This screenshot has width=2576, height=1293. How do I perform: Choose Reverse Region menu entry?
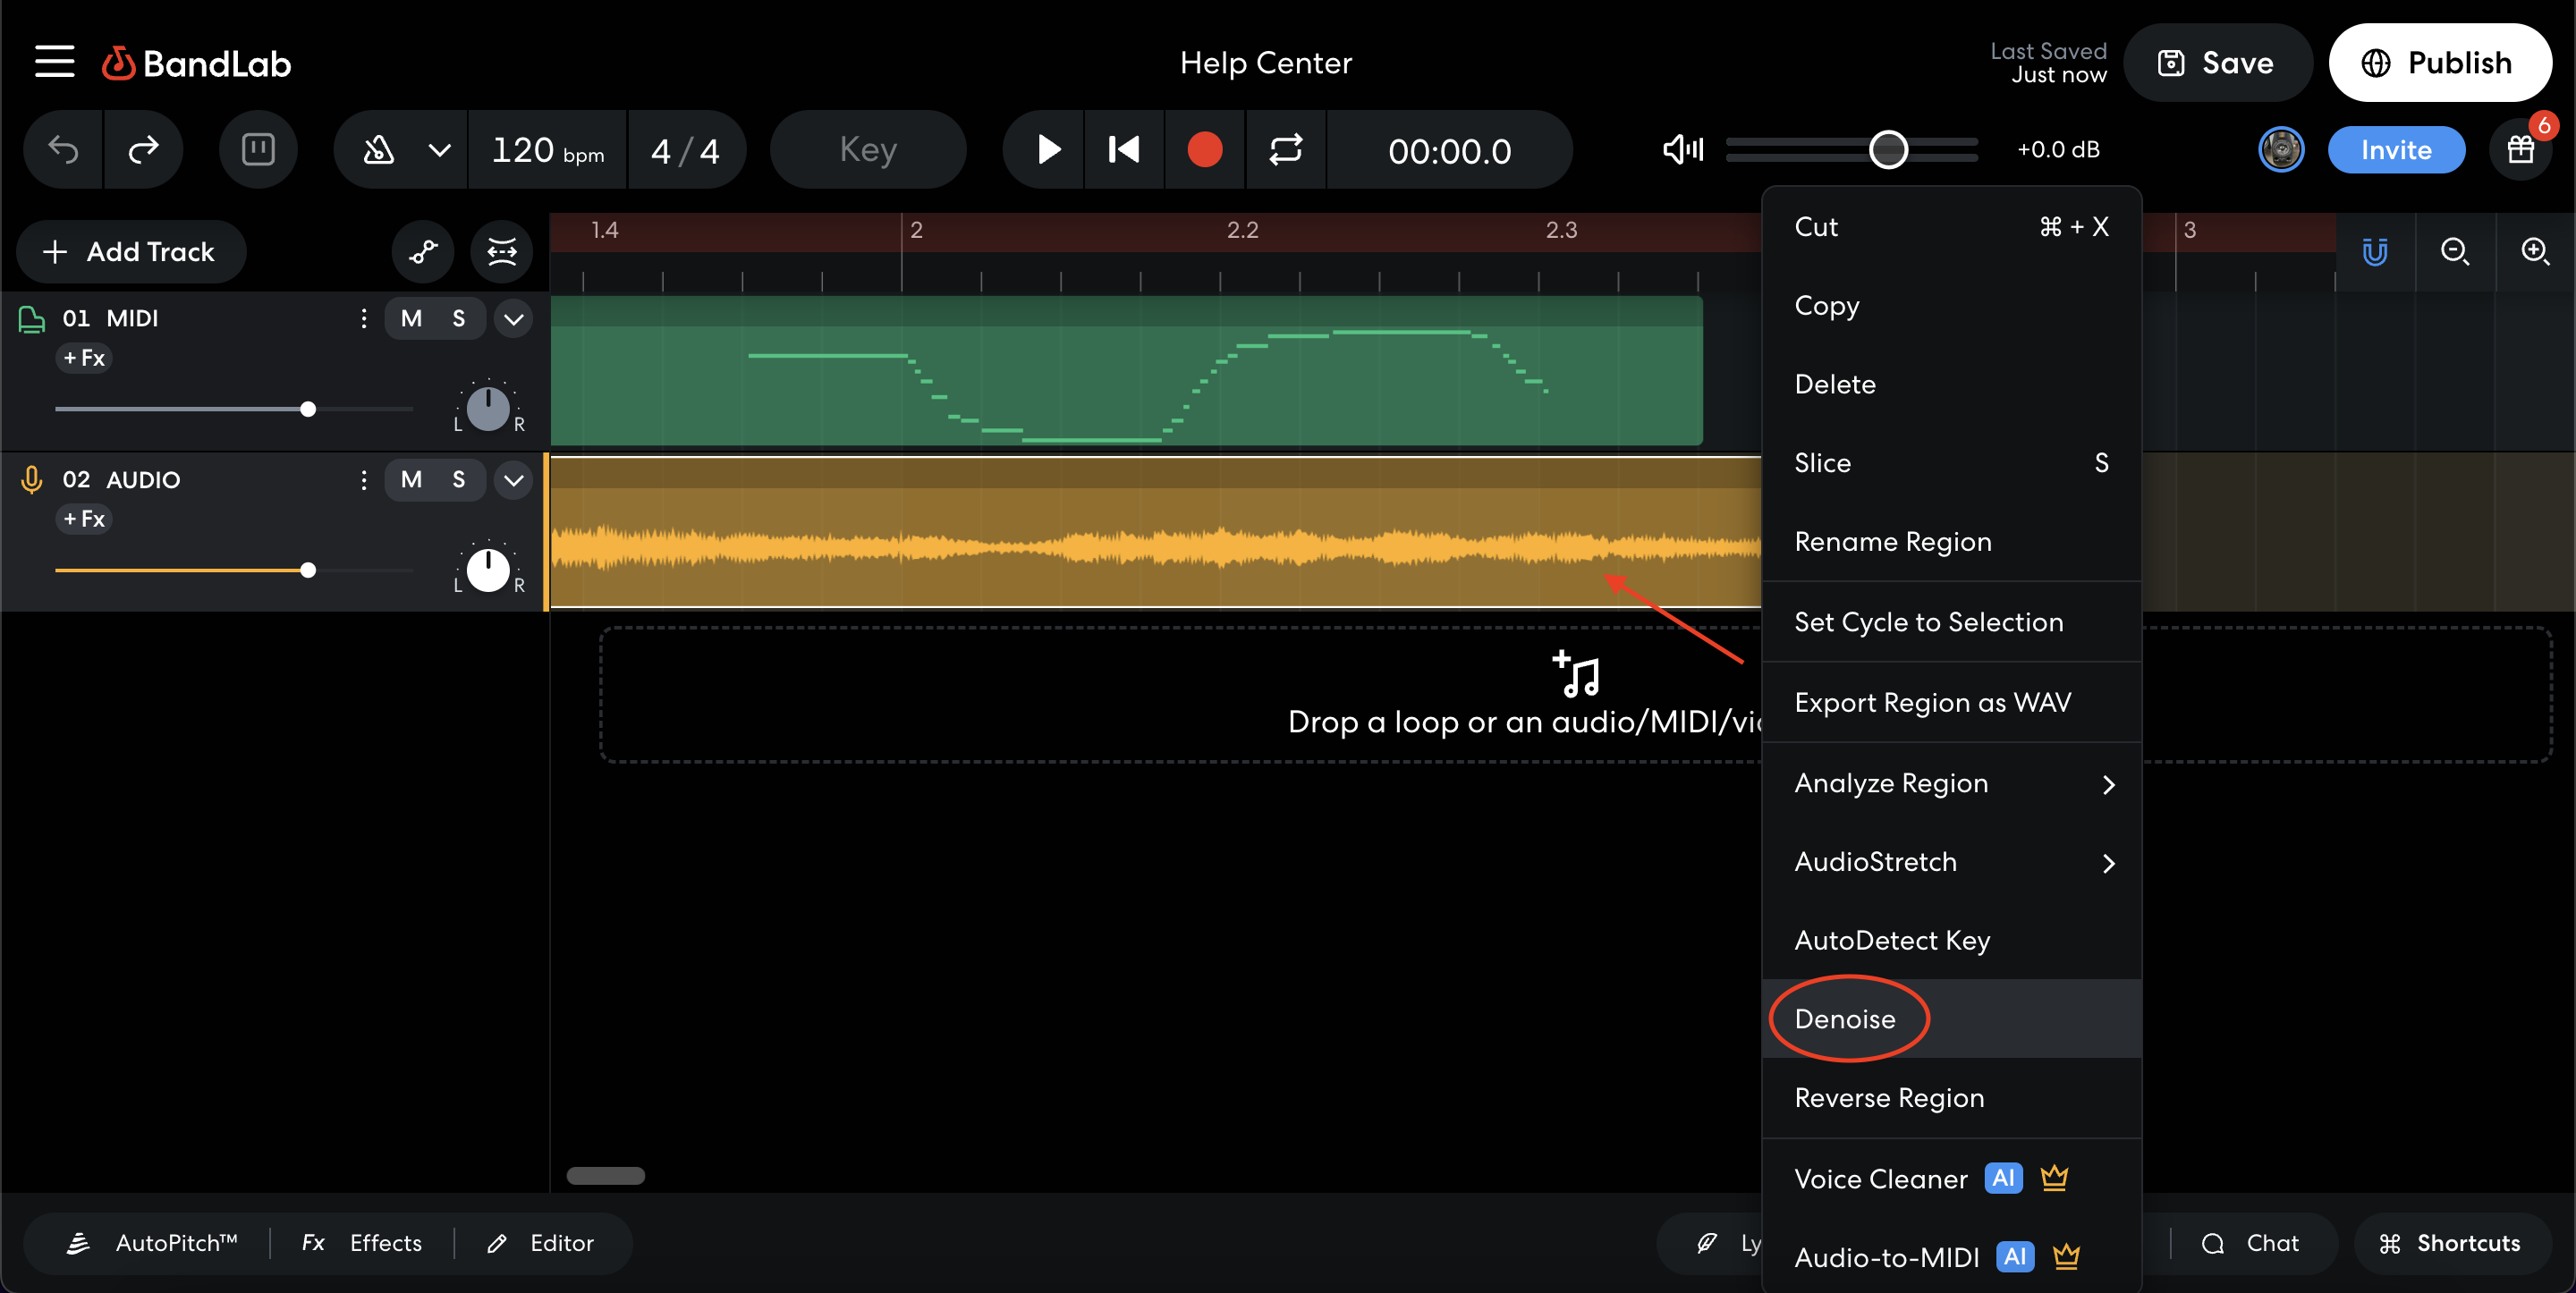point(1890,1098)
